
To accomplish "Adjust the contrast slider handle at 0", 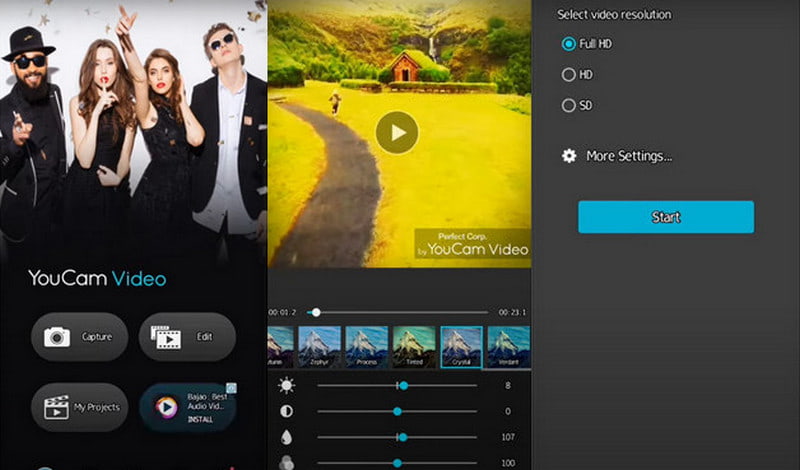I will (397, 411).
